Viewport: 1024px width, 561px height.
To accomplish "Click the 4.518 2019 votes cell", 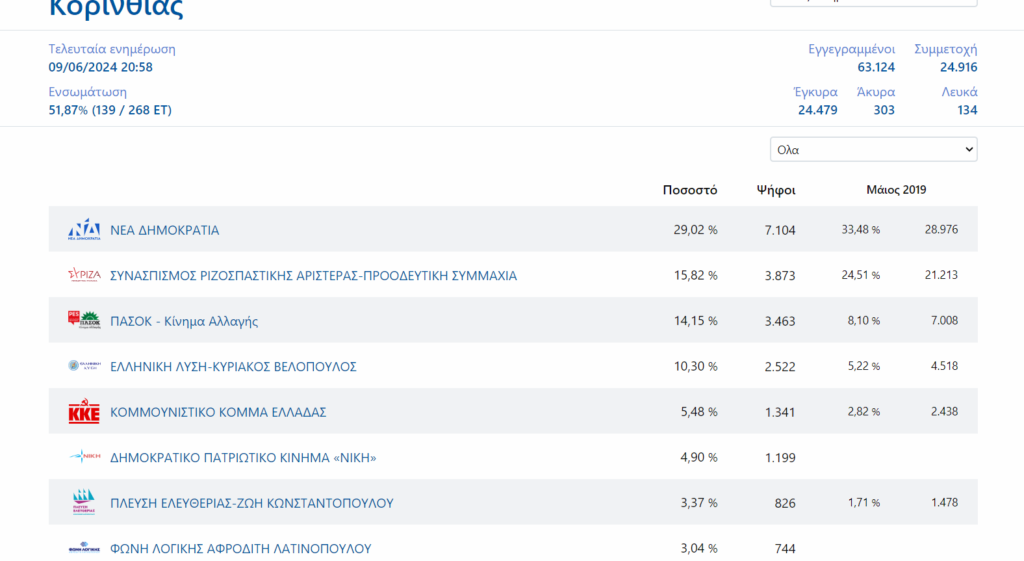I will click(944, 366).
